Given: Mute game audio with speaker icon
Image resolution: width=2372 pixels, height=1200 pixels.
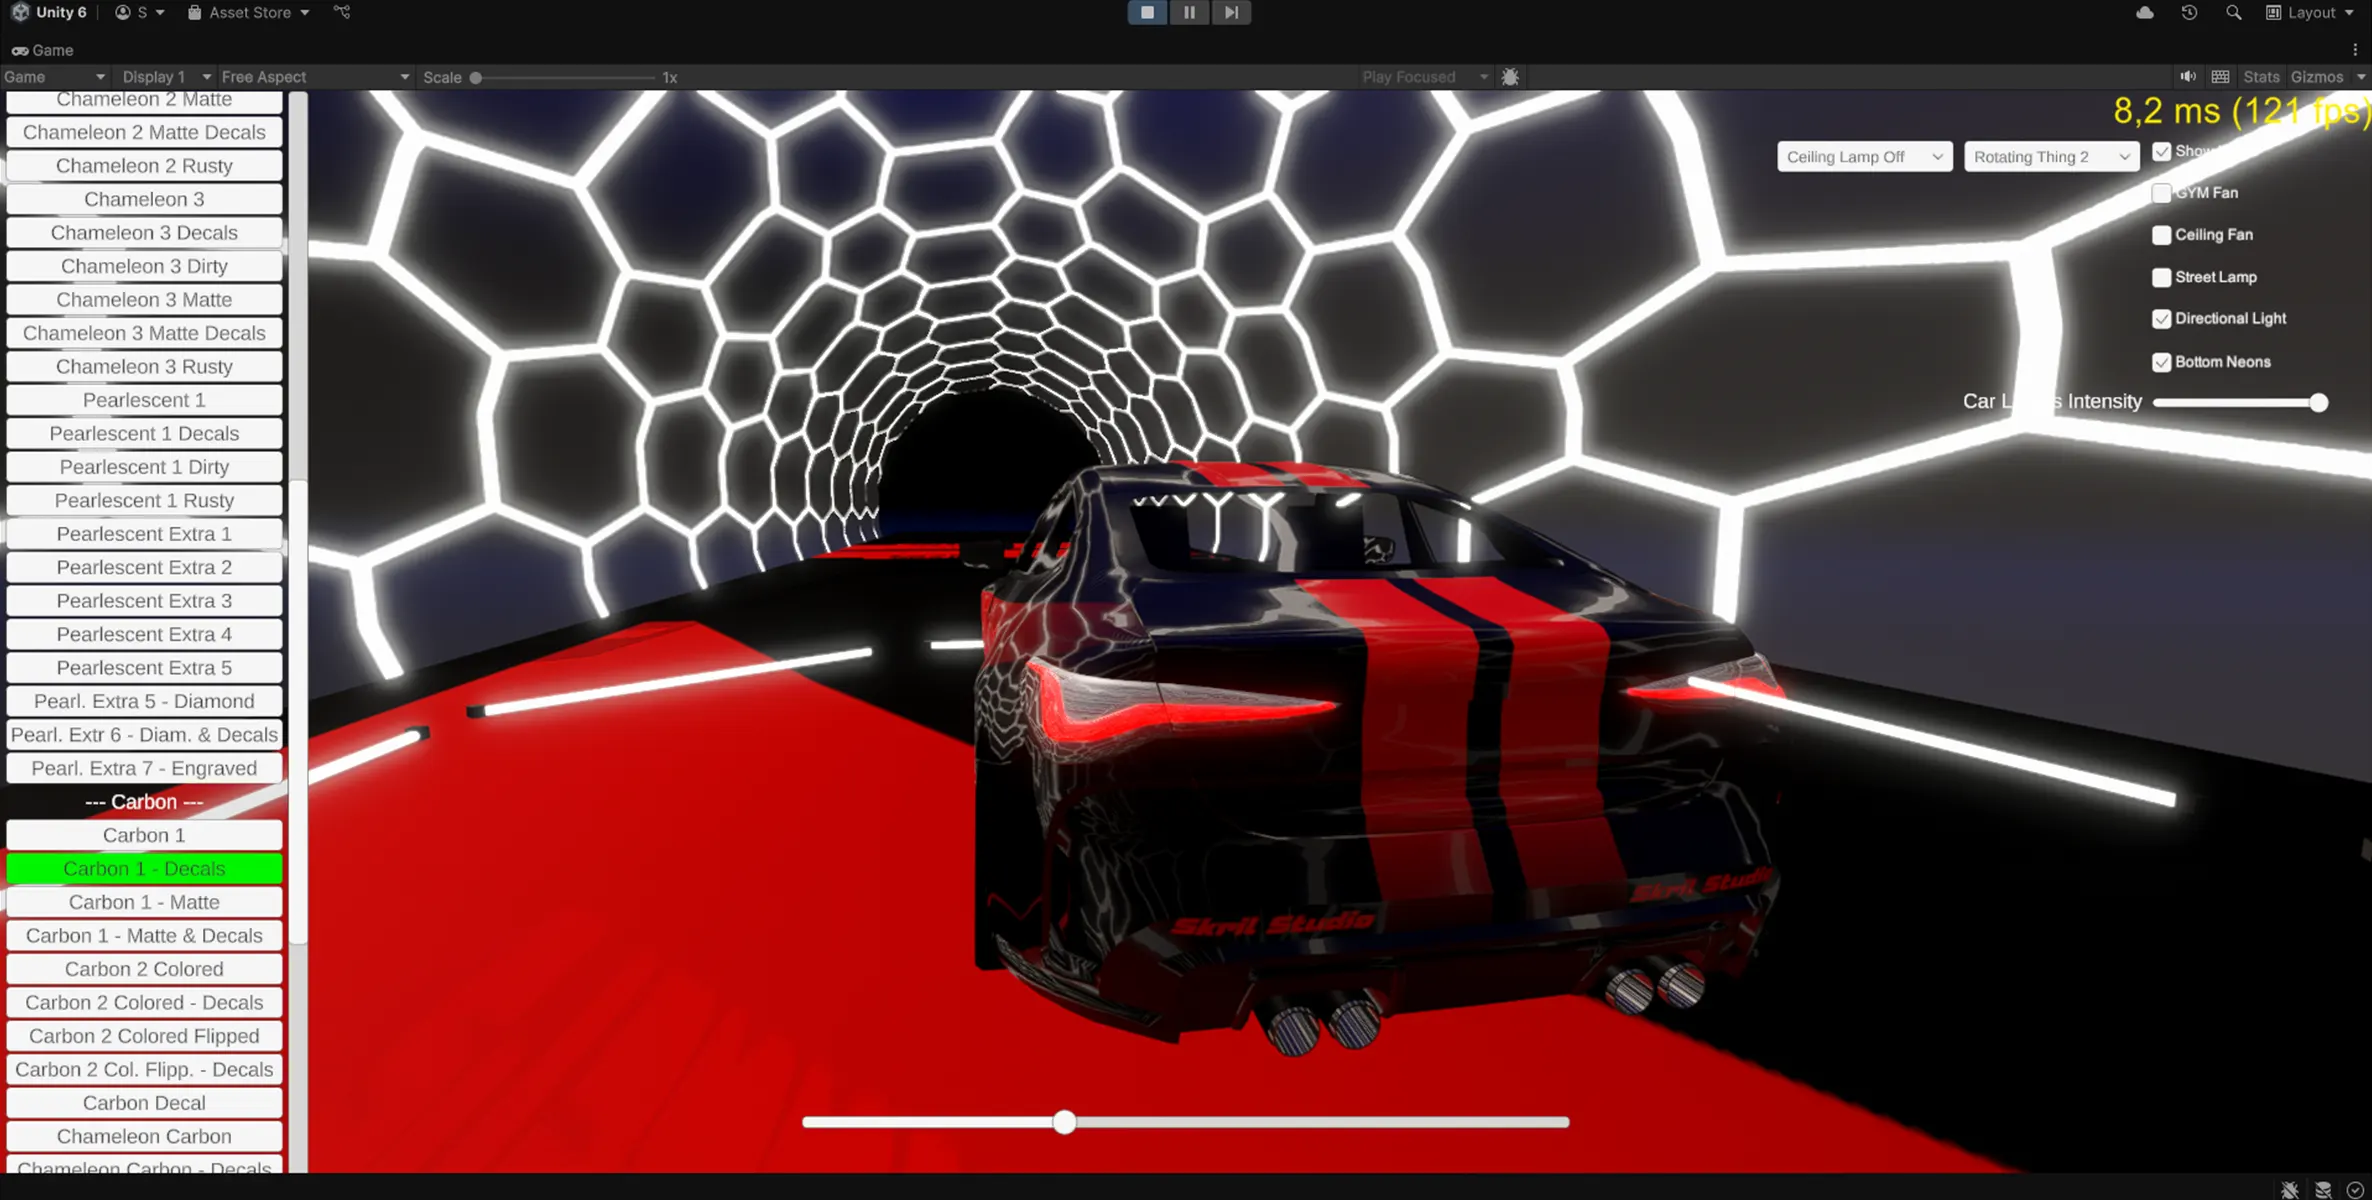Looking at the screenshot, I should click(2188, 77).
